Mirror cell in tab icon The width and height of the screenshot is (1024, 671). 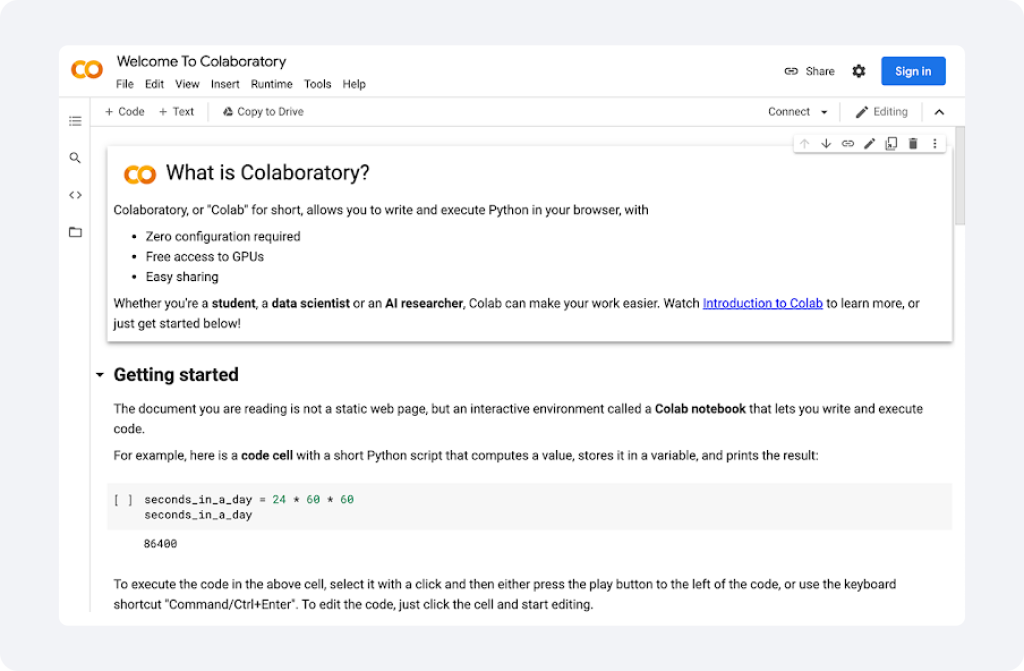click(891, 144)
